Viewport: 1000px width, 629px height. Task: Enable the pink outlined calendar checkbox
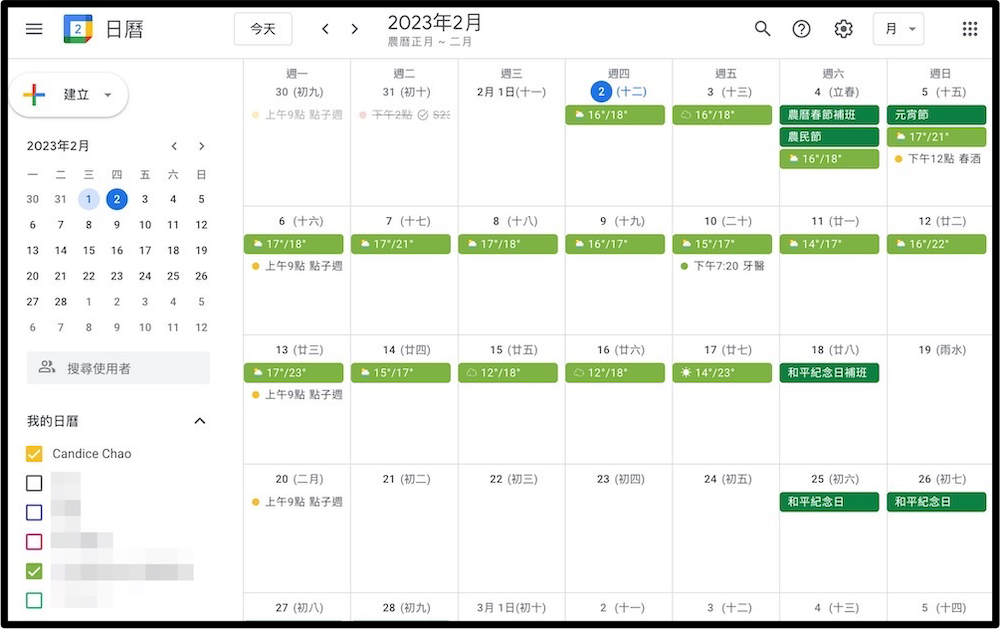[x=34, y=542]
